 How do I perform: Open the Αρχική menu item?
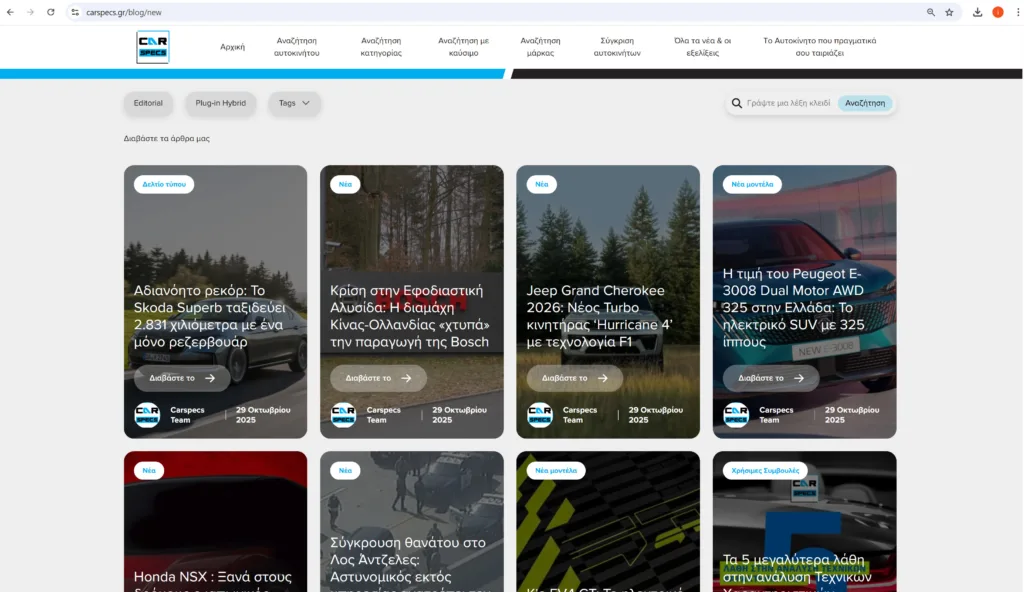point(232,47)
